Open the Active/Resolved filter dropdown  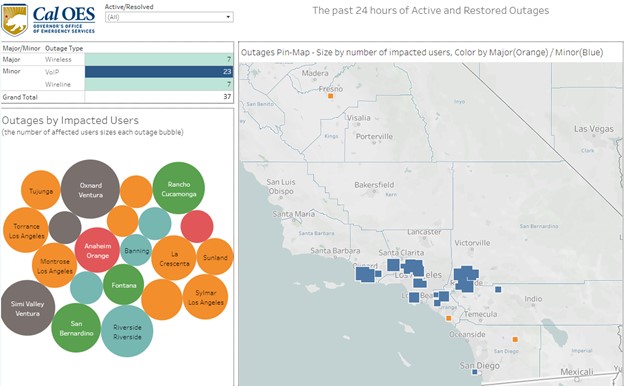(x=169, y=17)
